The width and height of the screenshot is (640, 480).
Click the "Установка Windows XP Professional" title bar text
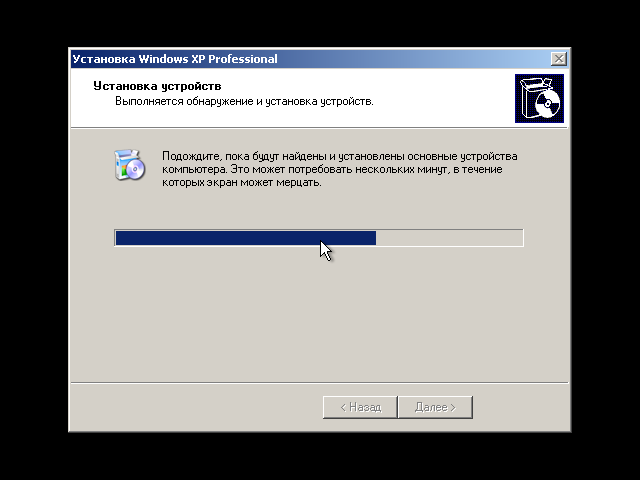(x=175, y=59)
